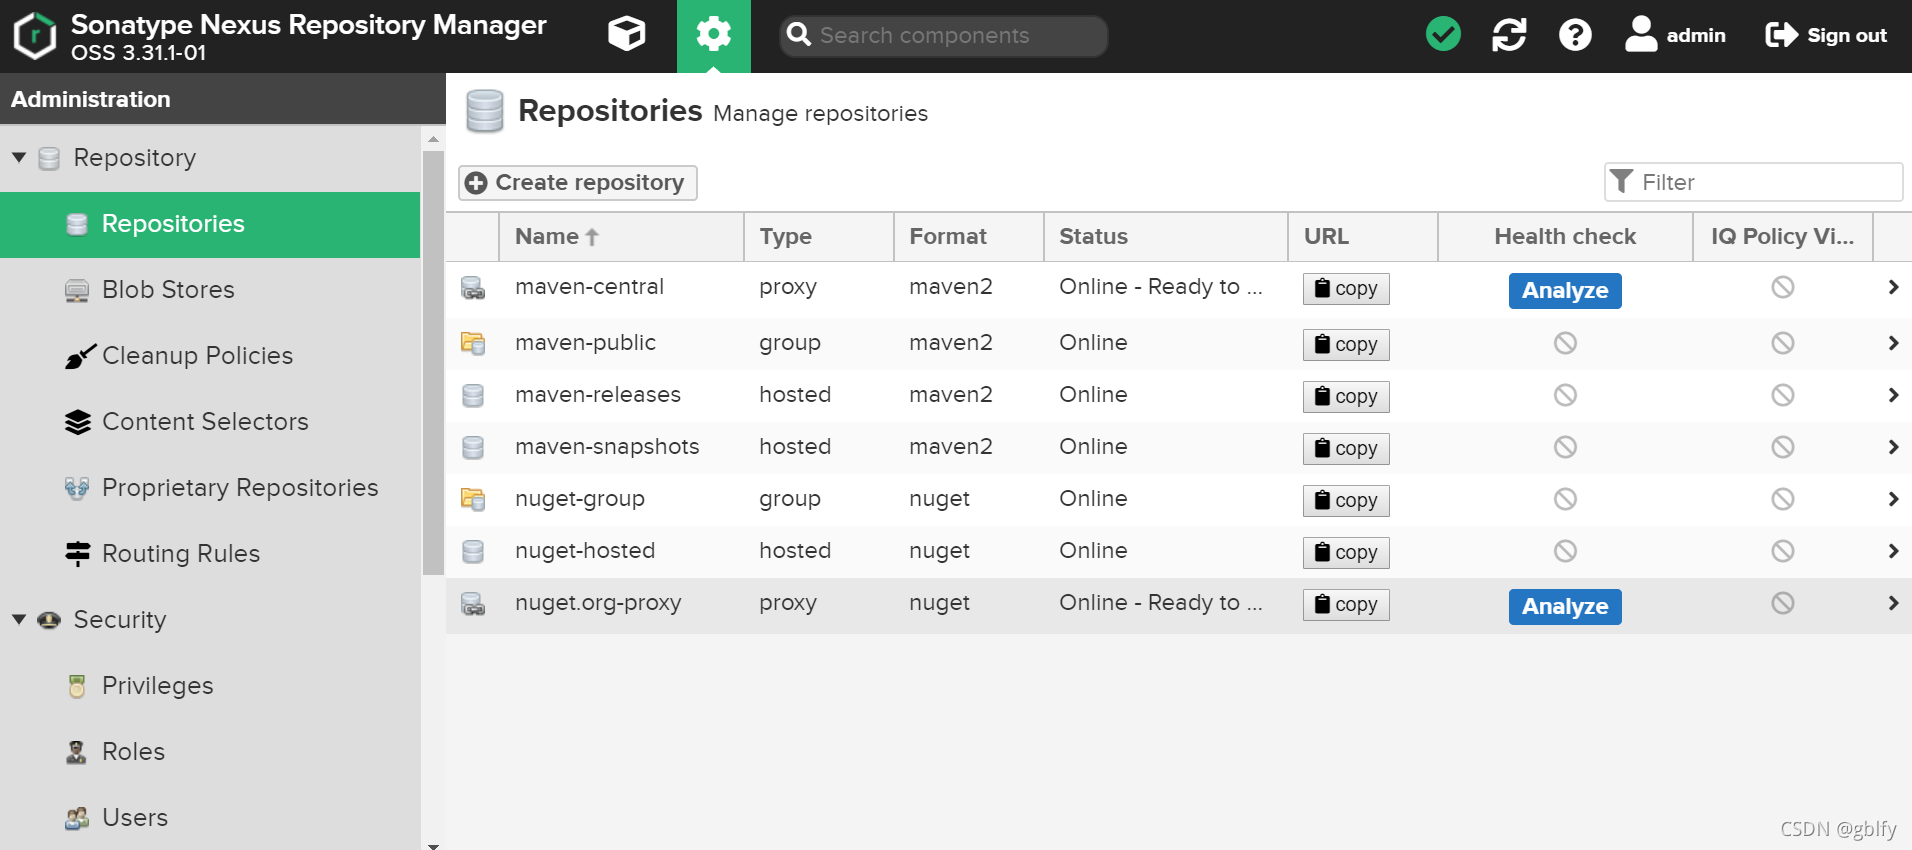
Task: Open Cleanup Policies menu item
Action: point(210,356)
